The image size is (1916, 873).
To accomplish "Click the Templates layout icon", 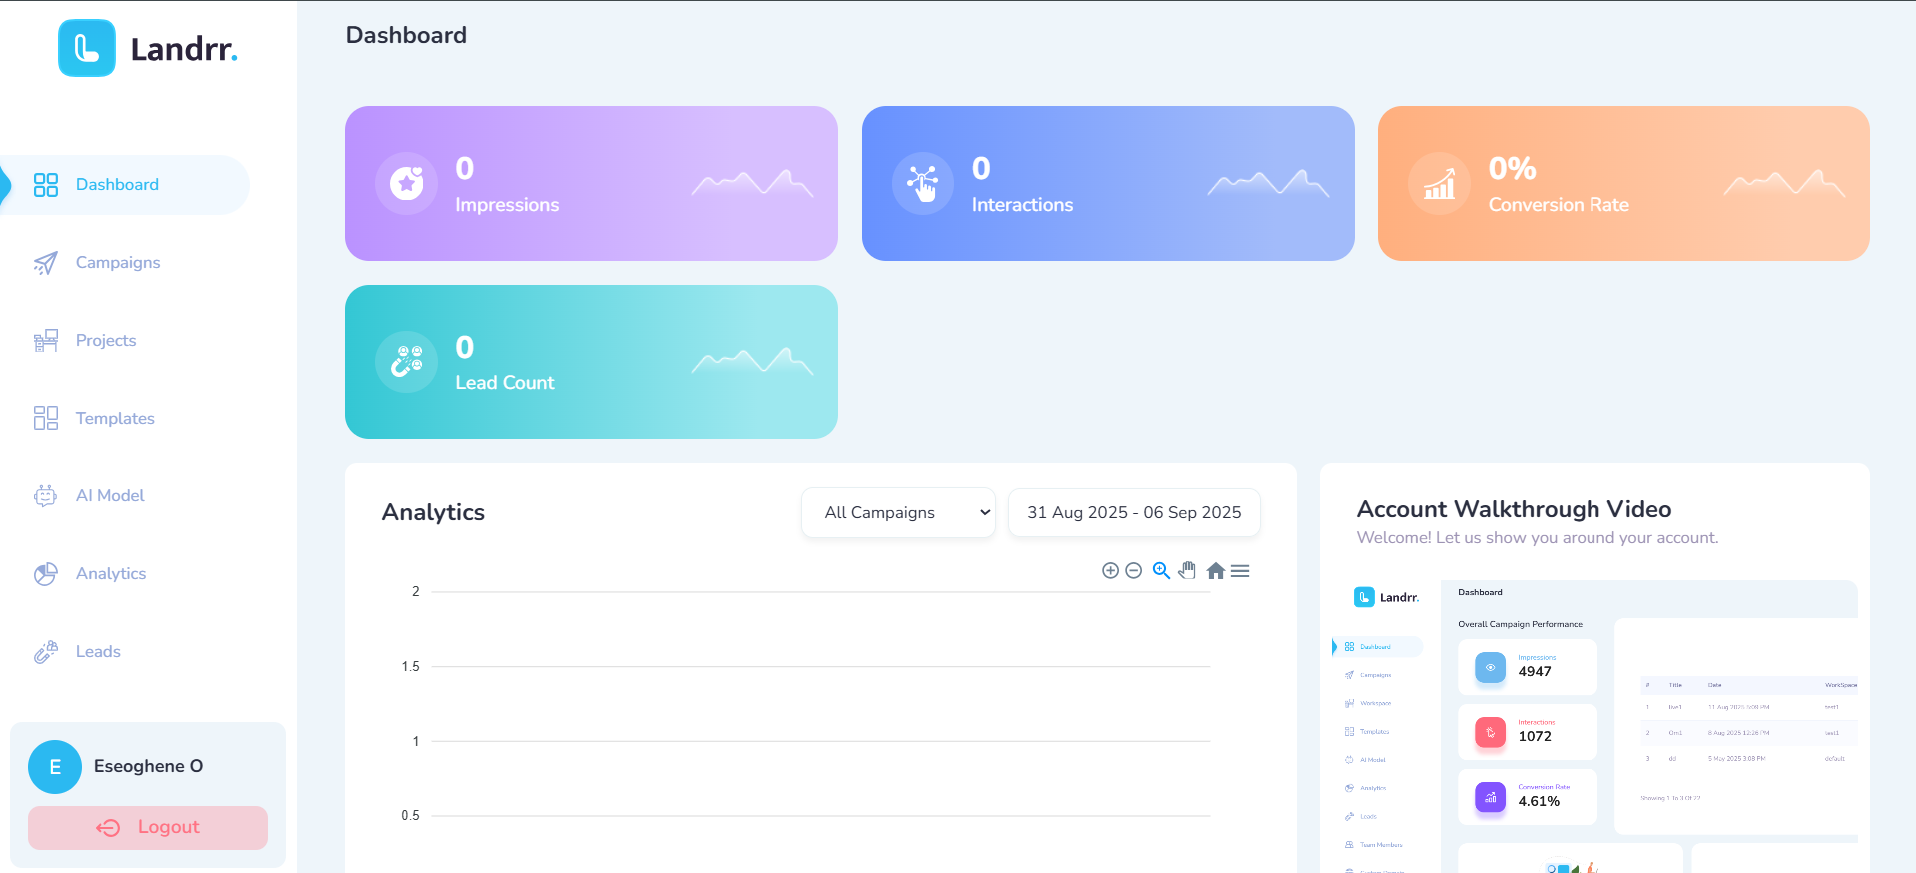I will click(46, 418).
